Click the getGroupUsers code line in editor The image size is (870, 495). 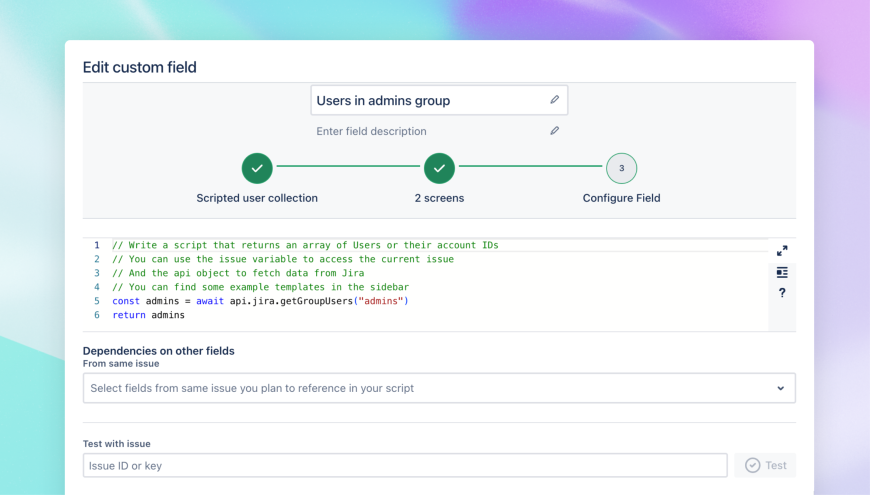pos(261,301)
